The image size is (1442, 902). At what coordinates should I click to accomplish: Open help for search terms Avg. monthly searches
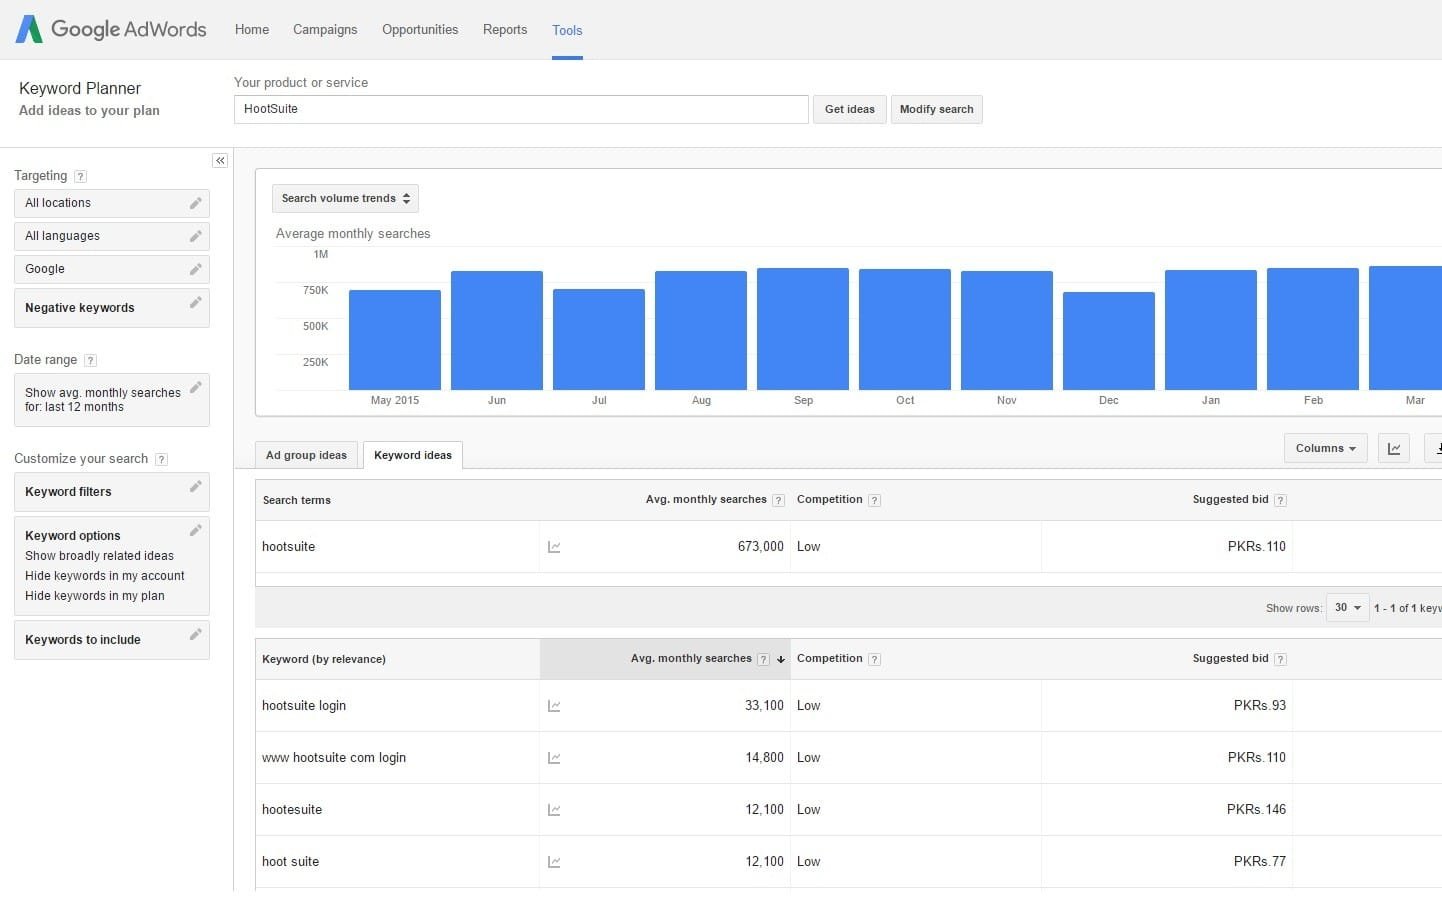click(x=778, y=500)
